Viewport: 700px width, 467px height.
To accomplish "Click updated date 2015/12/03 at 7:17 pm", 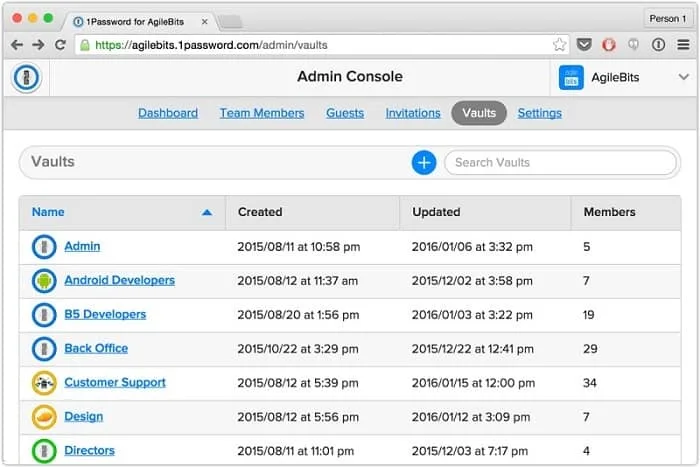I will point(470,451).
